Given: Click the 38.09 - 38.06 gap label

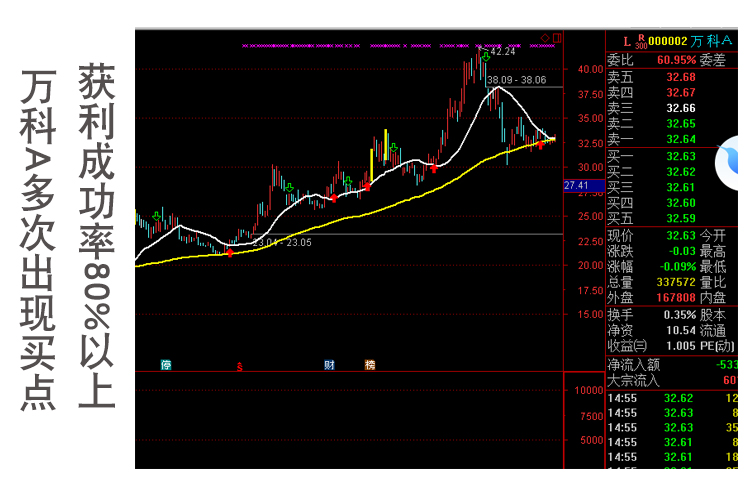Looking at the screenshot, I should click(517, 80).
